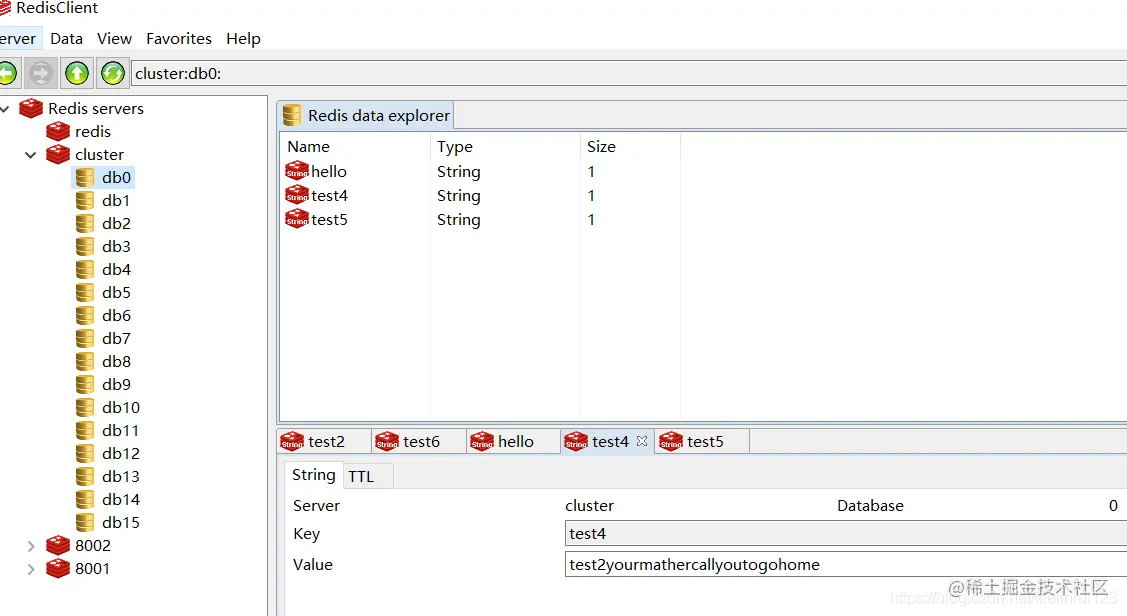
Task: Select db12 in the server tree
Action: tap(121, 454)
